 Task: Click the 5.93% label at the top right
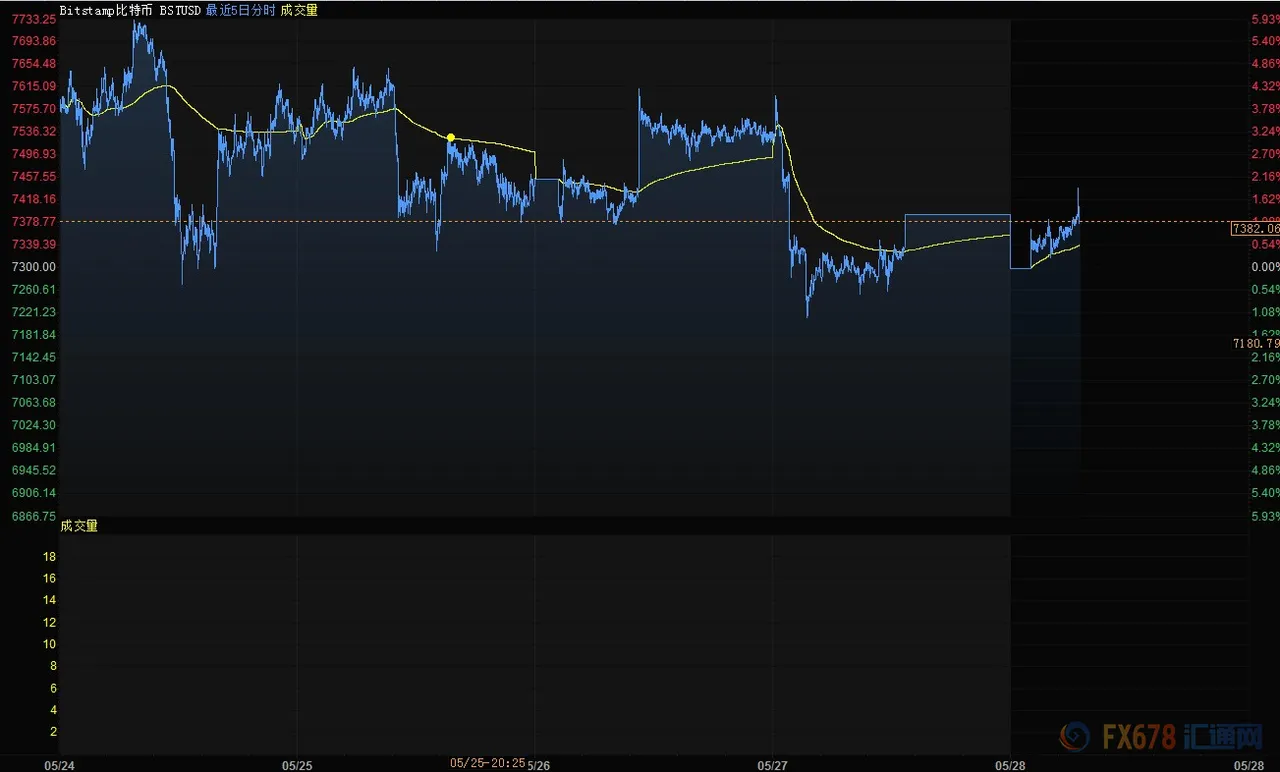tap(1266, 19)
